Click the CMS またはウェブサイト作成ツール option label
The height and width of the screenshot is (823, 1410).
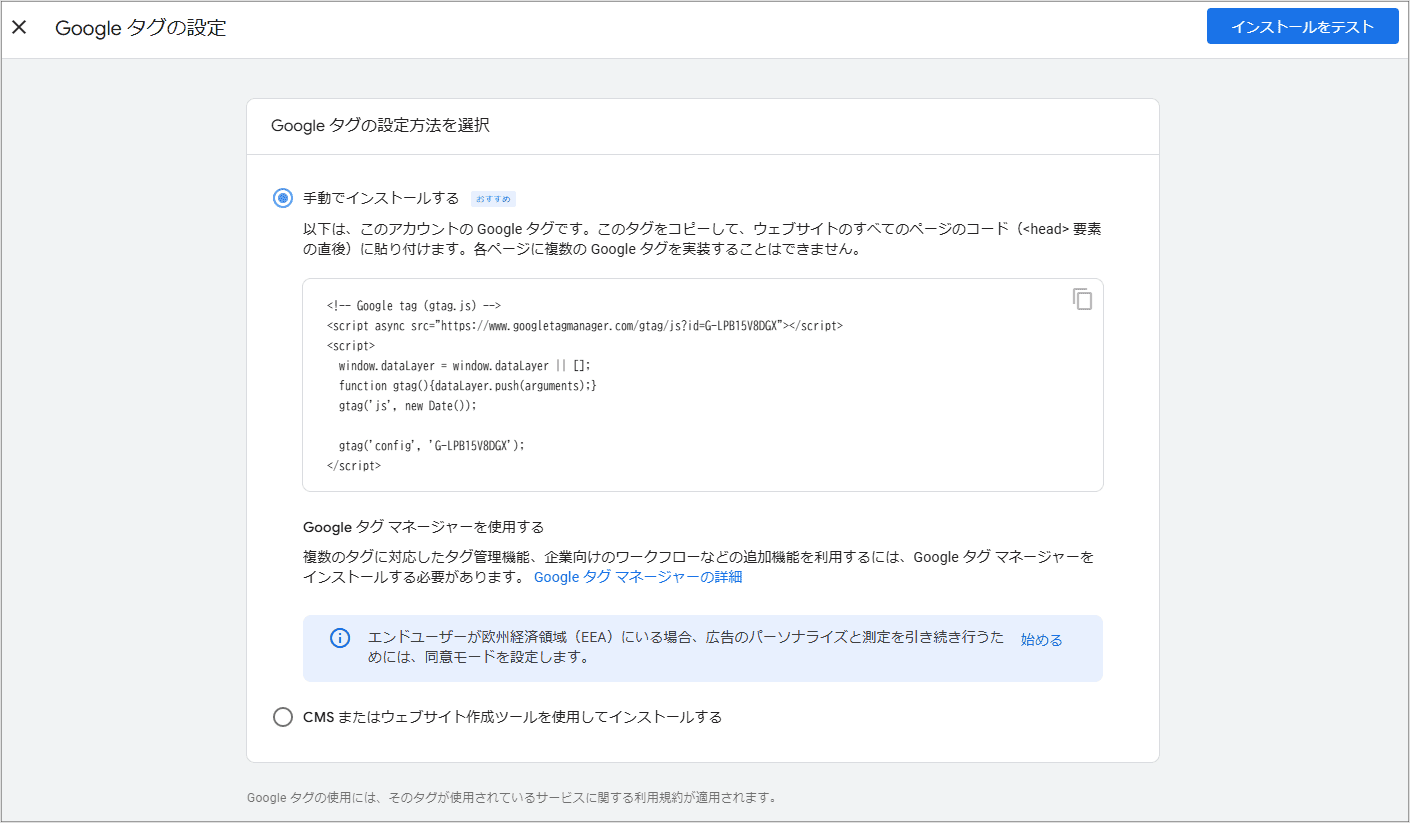[x=512, y=717]
